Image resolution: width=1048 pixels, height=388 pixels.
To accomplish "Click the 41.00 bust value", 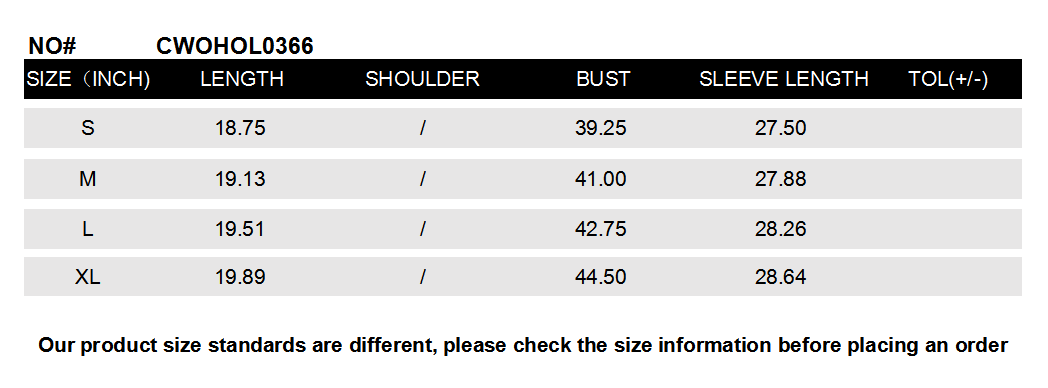I will click(x=601, y=179).
